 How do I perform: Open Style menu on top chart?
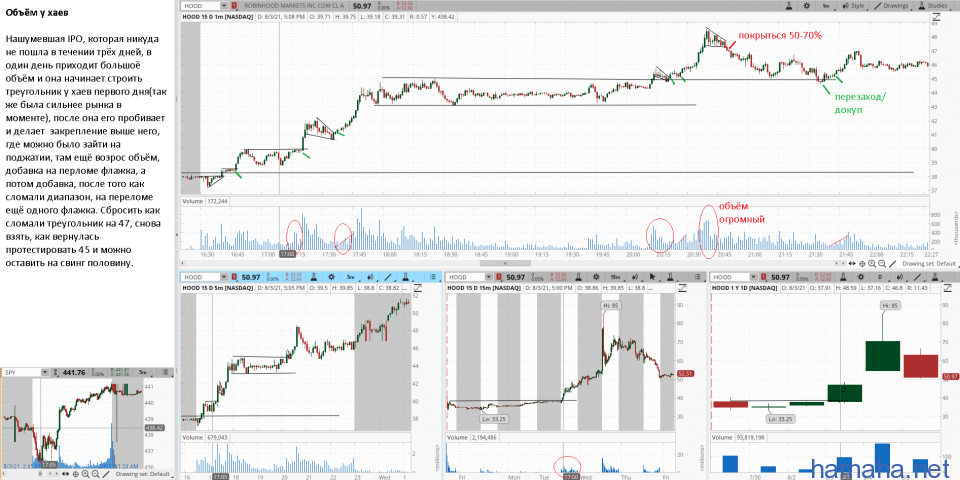(x=853, y=6)
